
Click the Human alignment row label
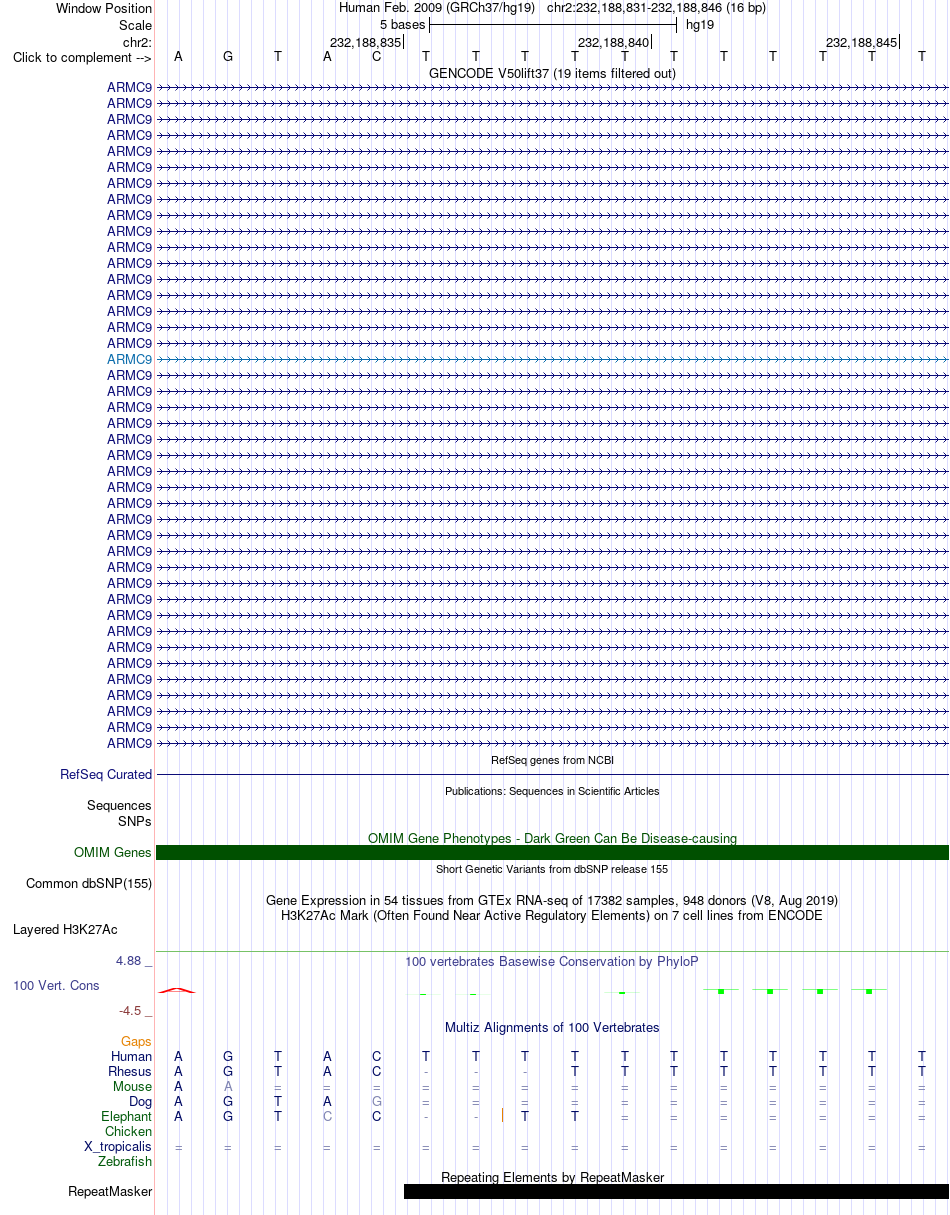(x=131, y=1056)
